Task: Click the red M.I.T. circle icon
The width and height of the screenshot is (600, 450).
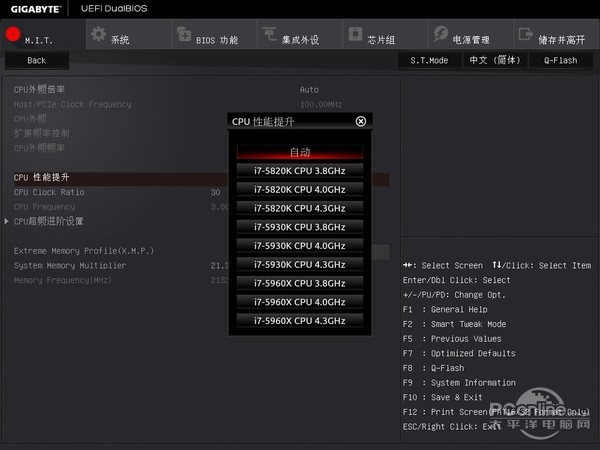Action: pyautogui.click(x=13, y=34)
